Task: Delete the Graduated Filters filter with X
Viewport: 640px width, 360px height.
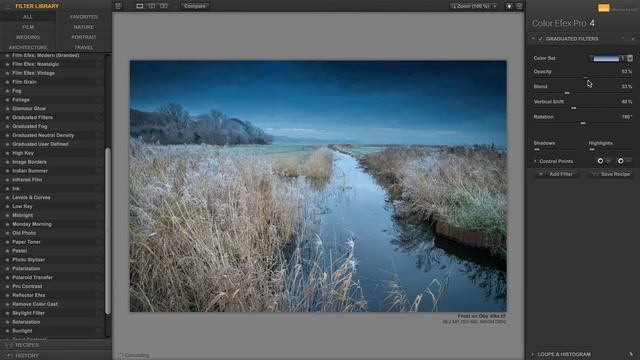Action: point(633,39)
